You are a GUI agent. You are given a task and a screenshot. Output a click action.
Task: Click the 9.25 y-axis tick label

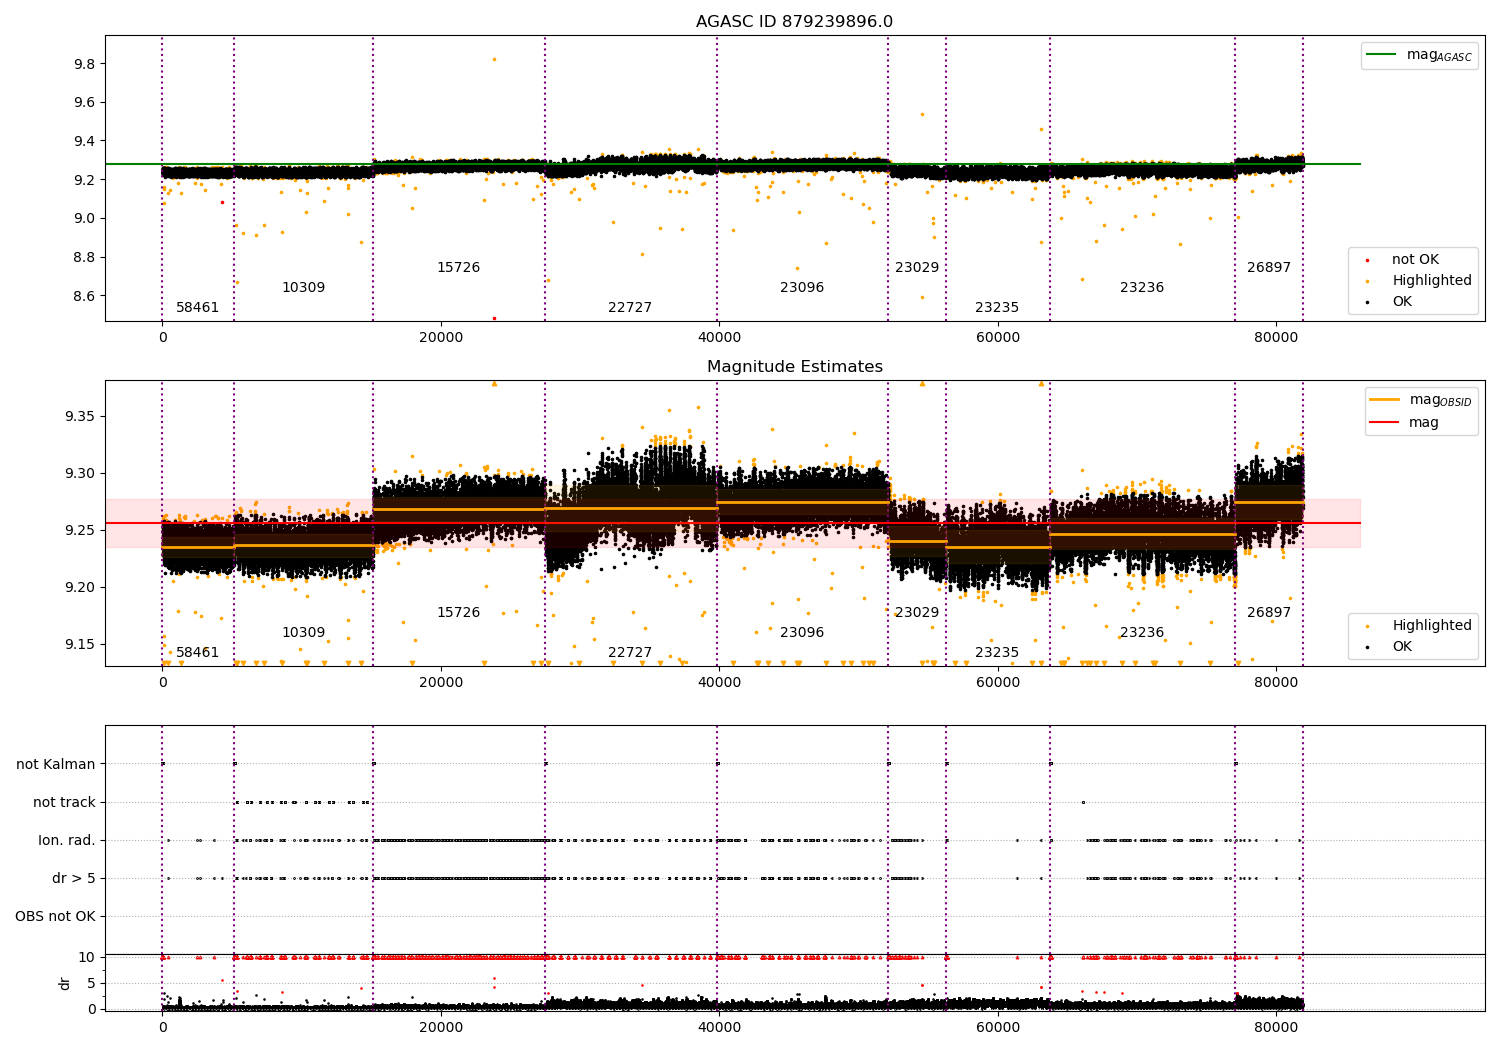pyautogui.click(x=80, y=530)
